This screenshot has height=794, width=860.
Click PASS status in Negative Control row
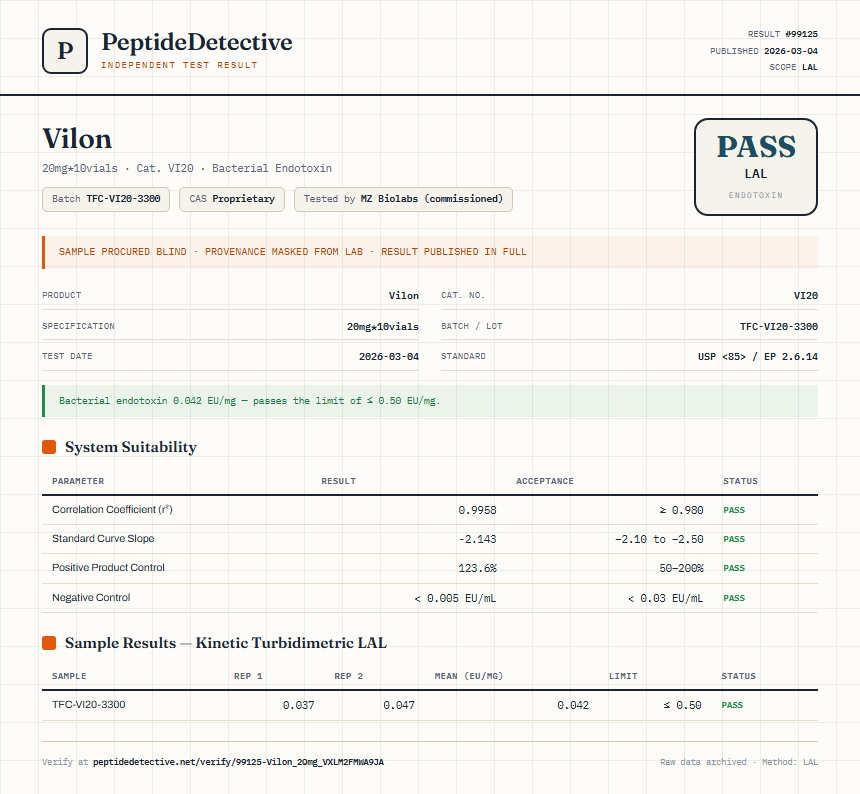(734, 598)
